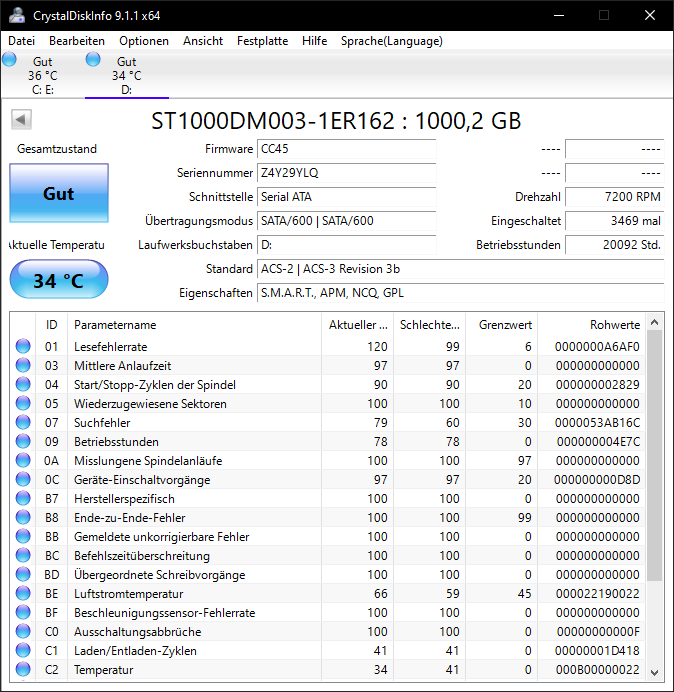Click the status orb for Übergeordnete Schreibvorgänge row
674x692 pixels.
tap(23, 574)
